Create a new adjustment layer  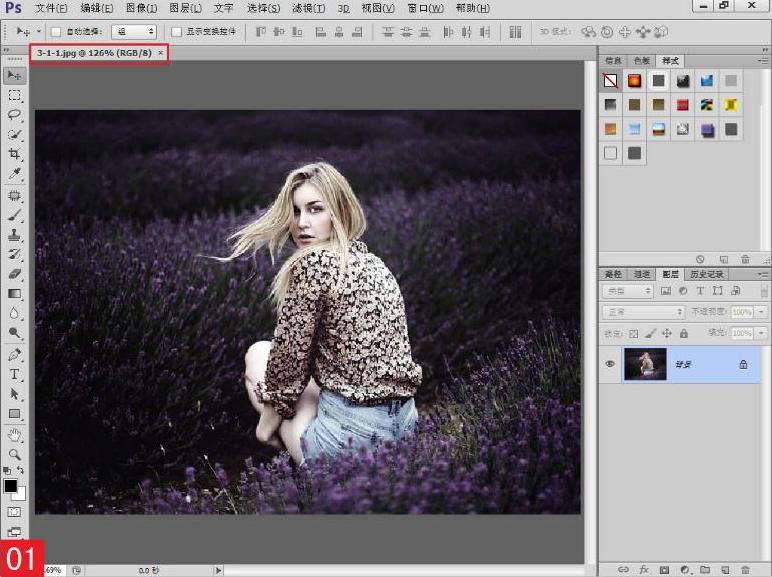[x=685, y=570]
